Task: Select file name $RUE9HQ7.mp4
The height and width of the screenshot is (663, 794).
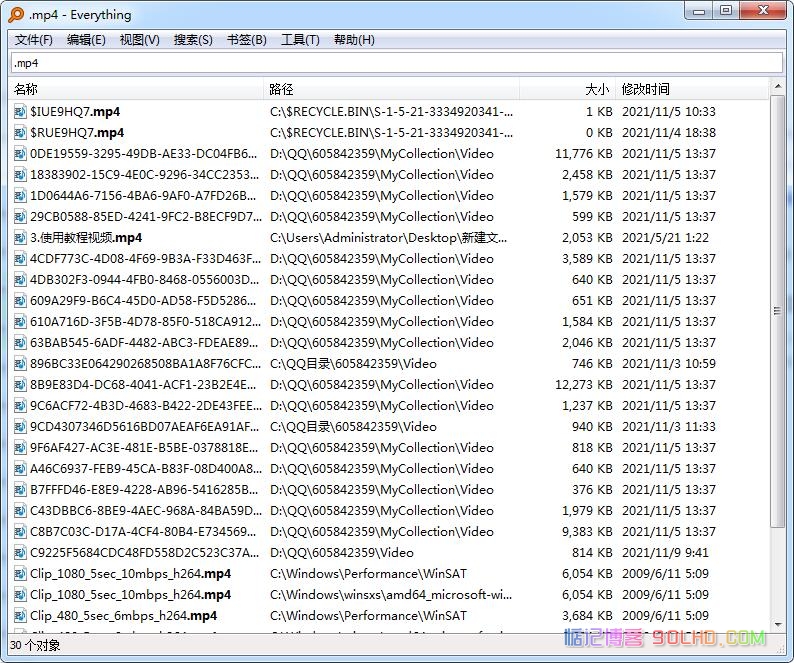Action: pyautogui.click(x=77, y=133)
